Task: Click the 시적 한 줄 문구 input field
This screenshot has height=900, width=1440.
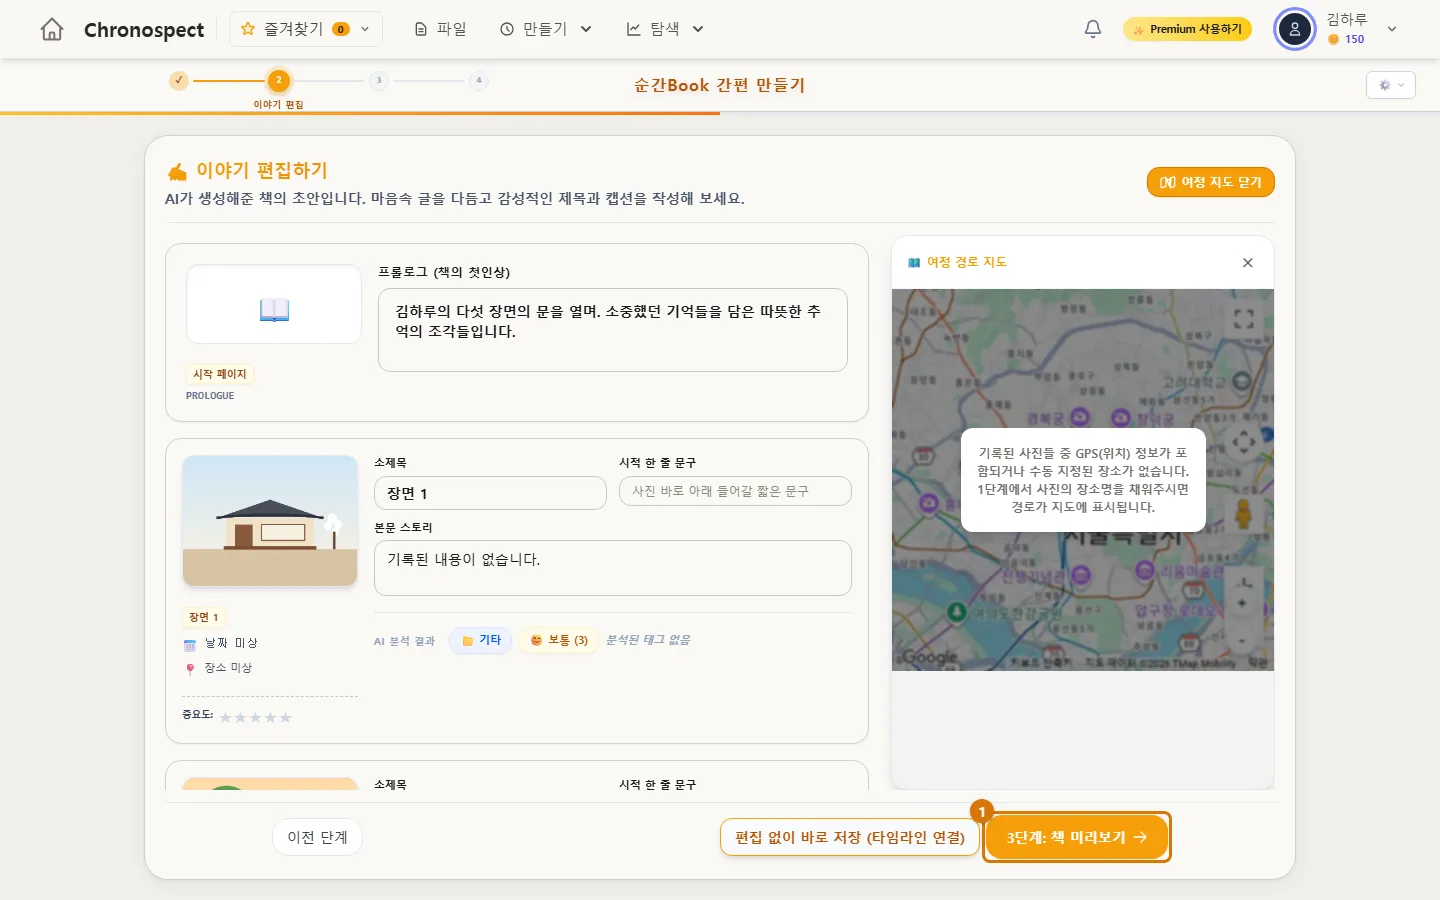Action: coord(735,491)
